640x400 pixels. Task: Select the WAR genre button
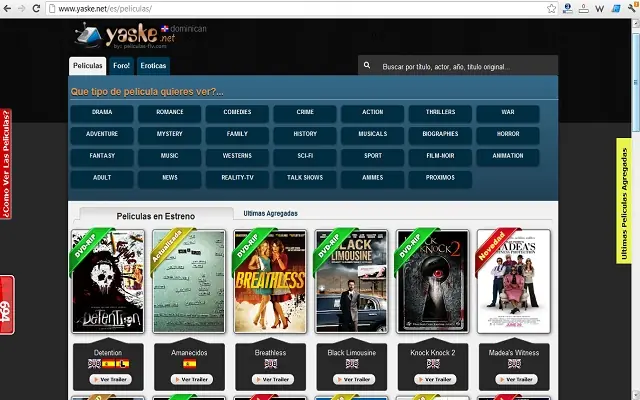click(508, 113)
